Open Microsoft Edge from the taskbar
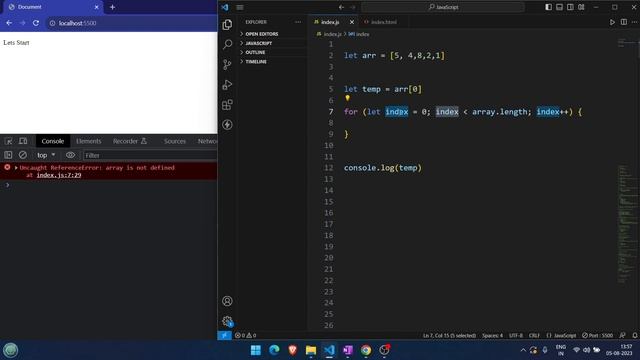The width and height of the screenshot is (640, 360). click(274, 350)
